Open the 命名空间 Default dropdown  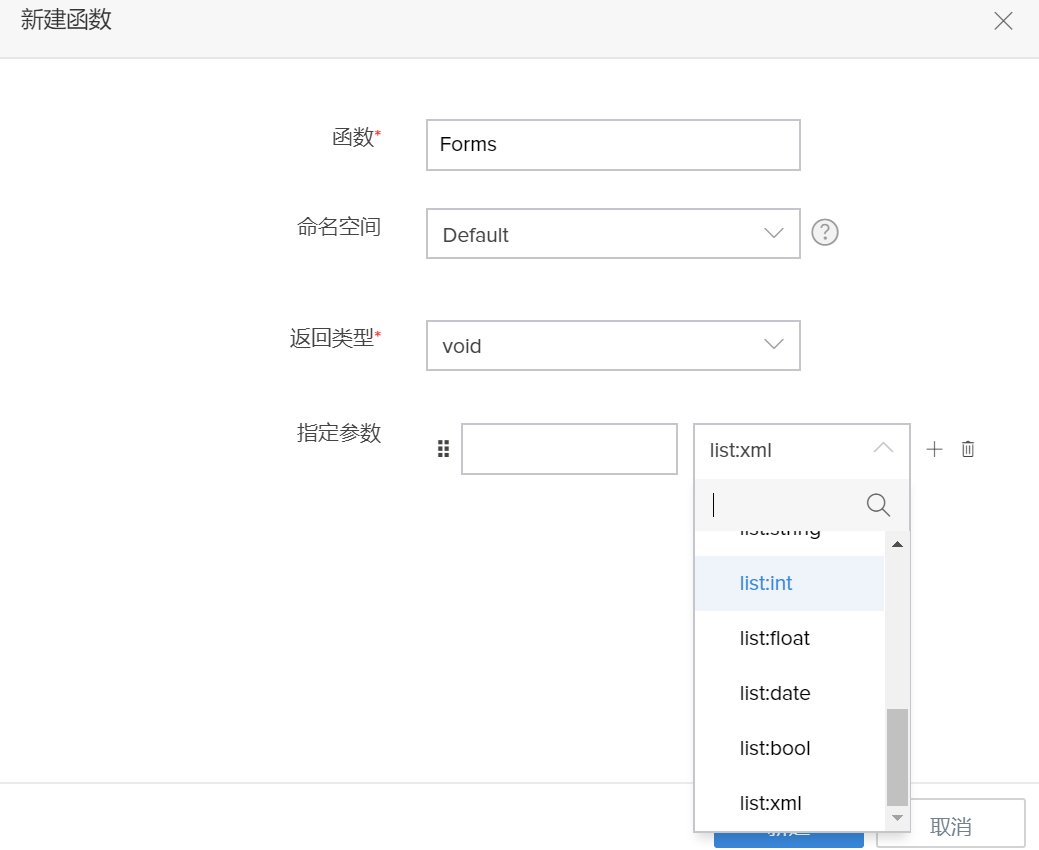613,234
